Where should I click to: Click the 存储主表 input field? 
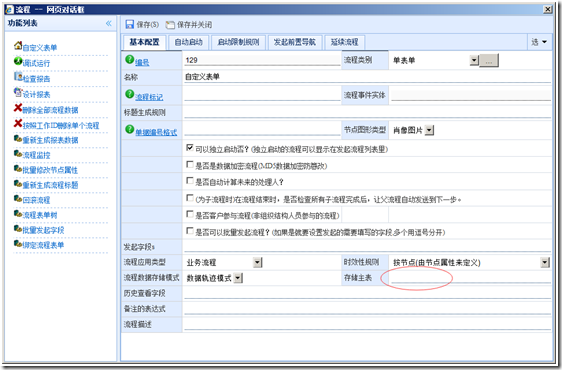coord(471,278)
